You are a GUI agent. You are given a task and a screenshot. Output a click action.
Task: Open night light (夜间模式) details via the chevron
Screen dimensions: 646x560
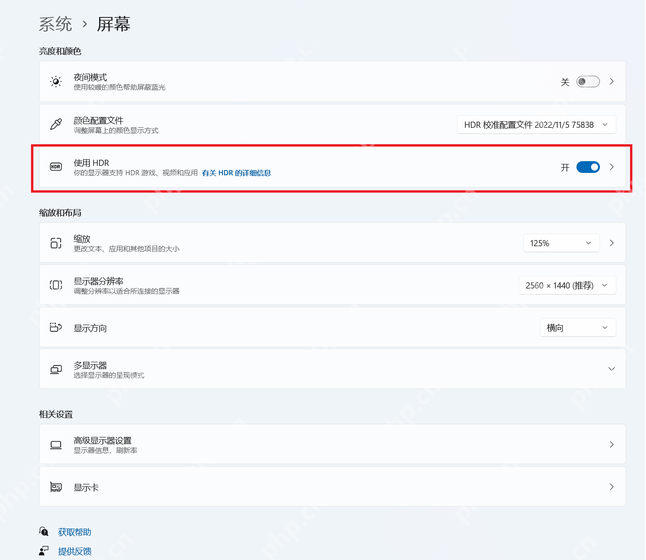click(x=612, y=82)
